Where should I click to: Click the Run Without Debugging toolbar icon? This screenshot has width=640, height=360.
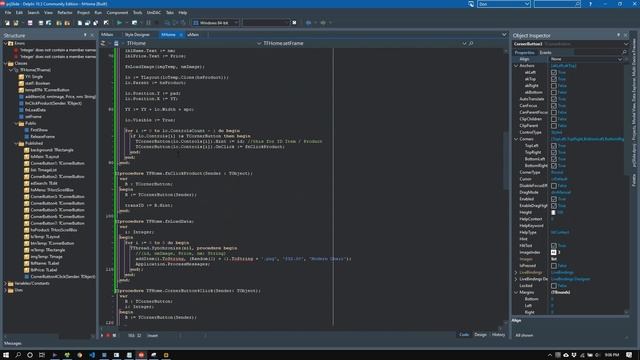pos(134,23)
